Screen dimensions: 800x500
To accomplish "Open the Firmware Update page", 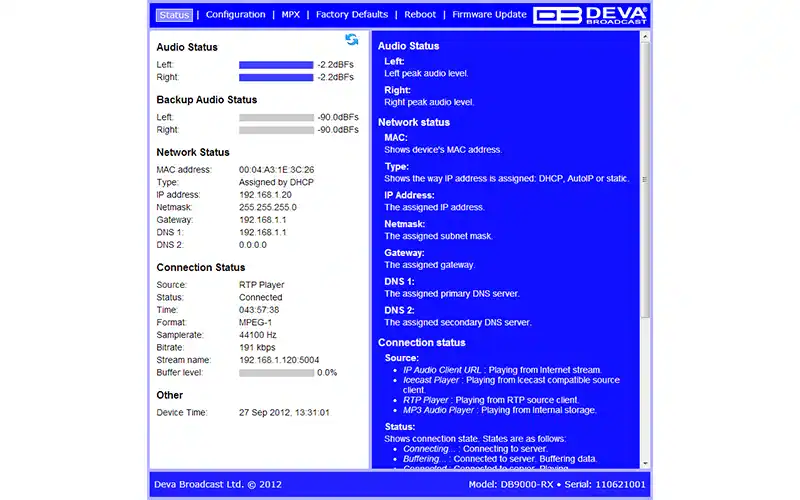I will (489, 15).
